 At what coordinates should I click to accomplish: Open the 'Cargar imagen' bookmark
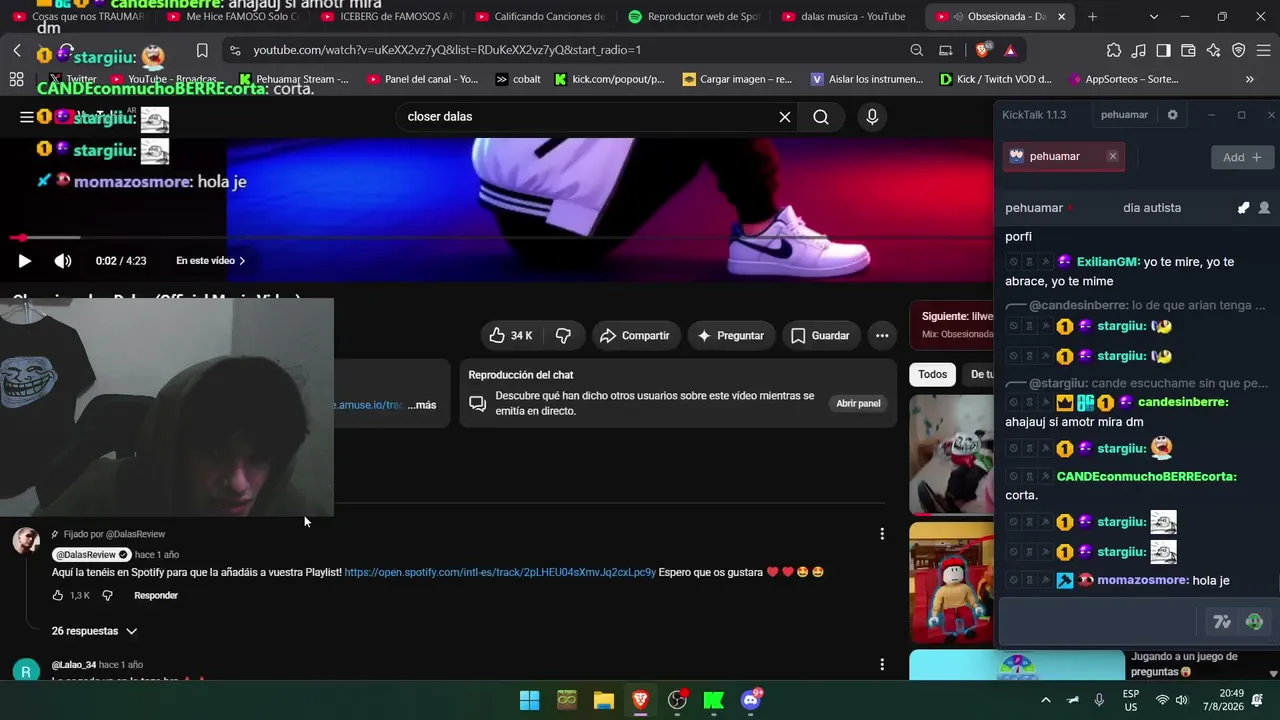click(x=738, y=79)
